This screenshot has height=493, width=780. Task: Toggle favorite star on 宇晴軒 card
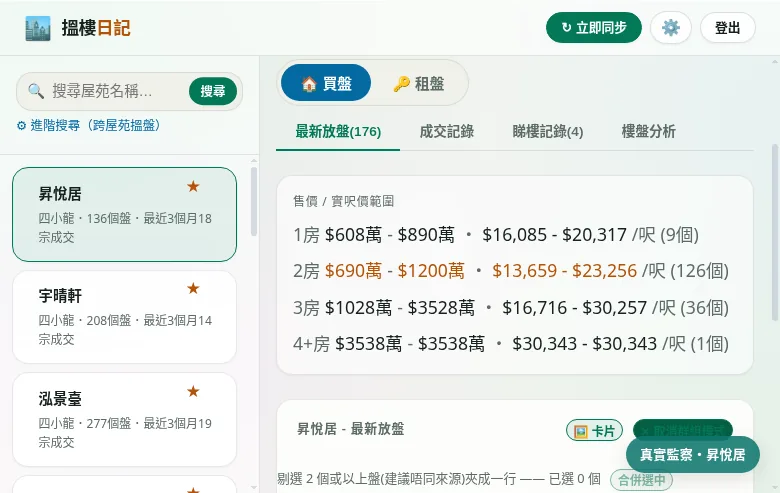click(193, 289)
